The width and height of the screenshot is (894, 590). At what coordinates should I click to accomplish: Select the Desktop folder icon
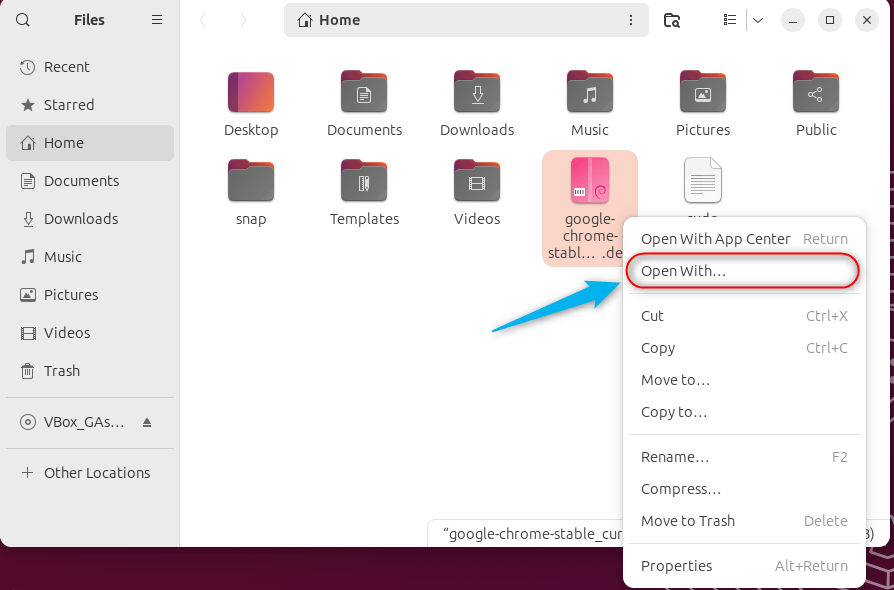coord(251,92)
